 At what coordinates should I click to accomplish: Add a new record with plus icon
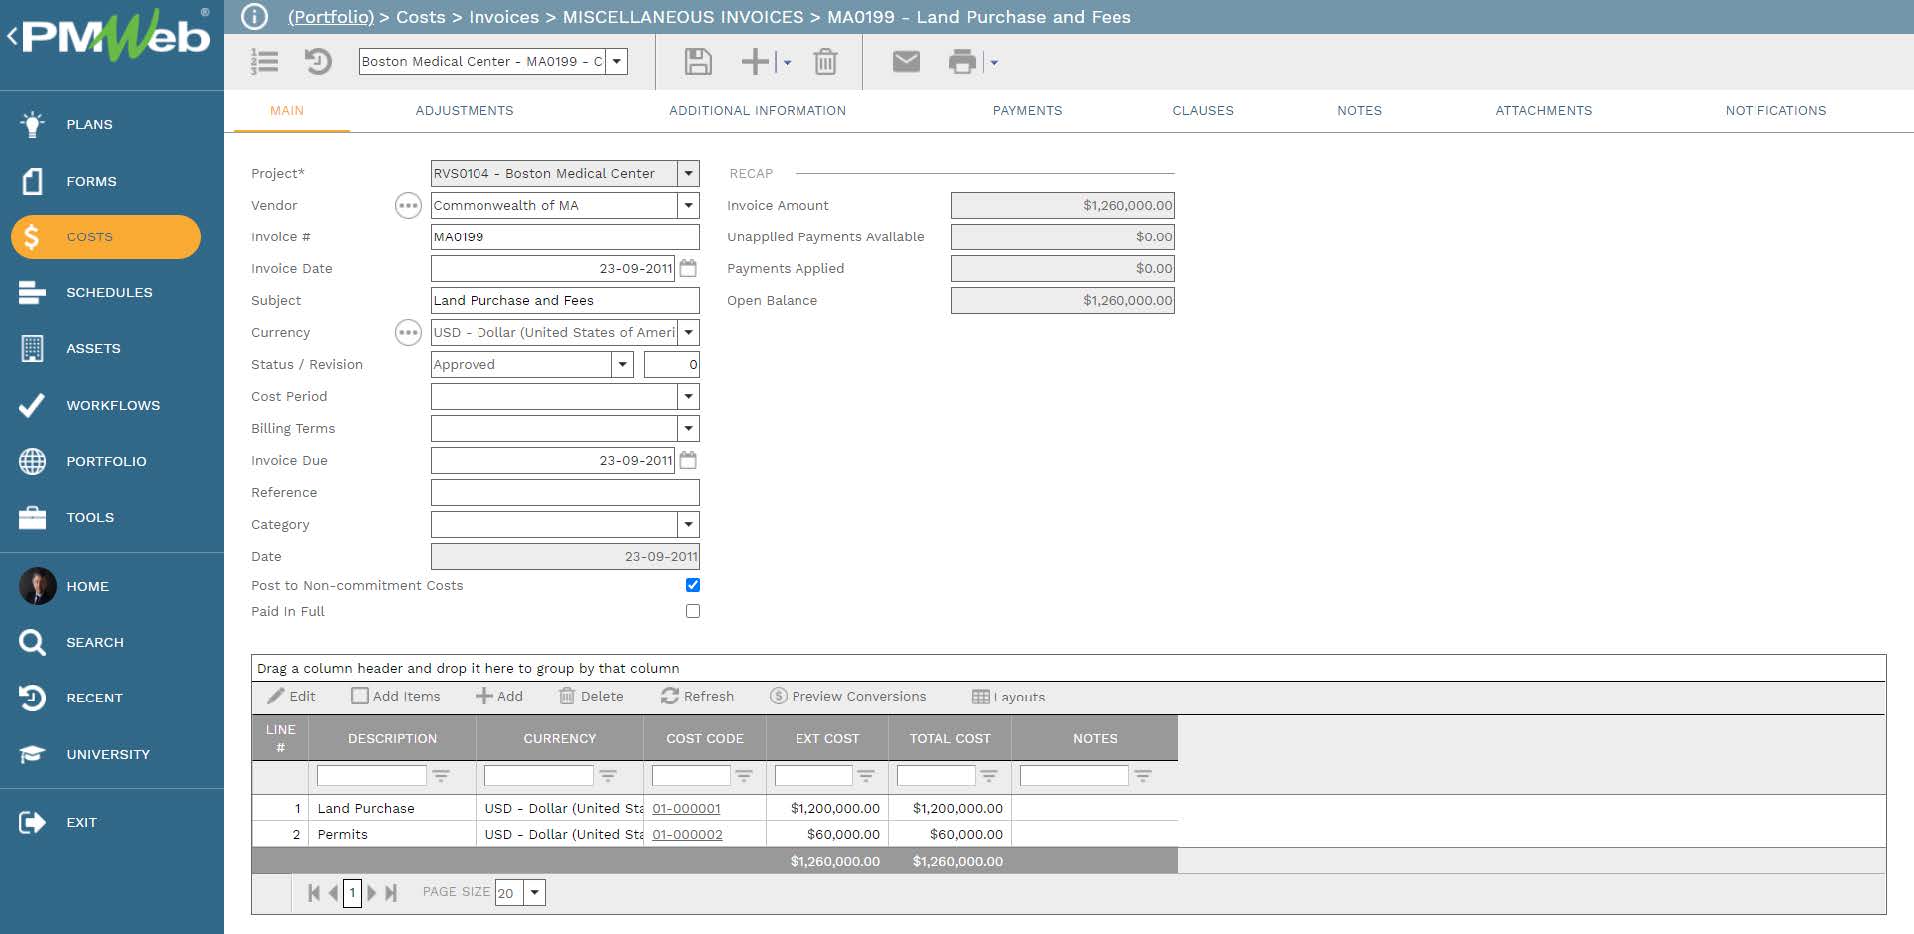(755, 62)
